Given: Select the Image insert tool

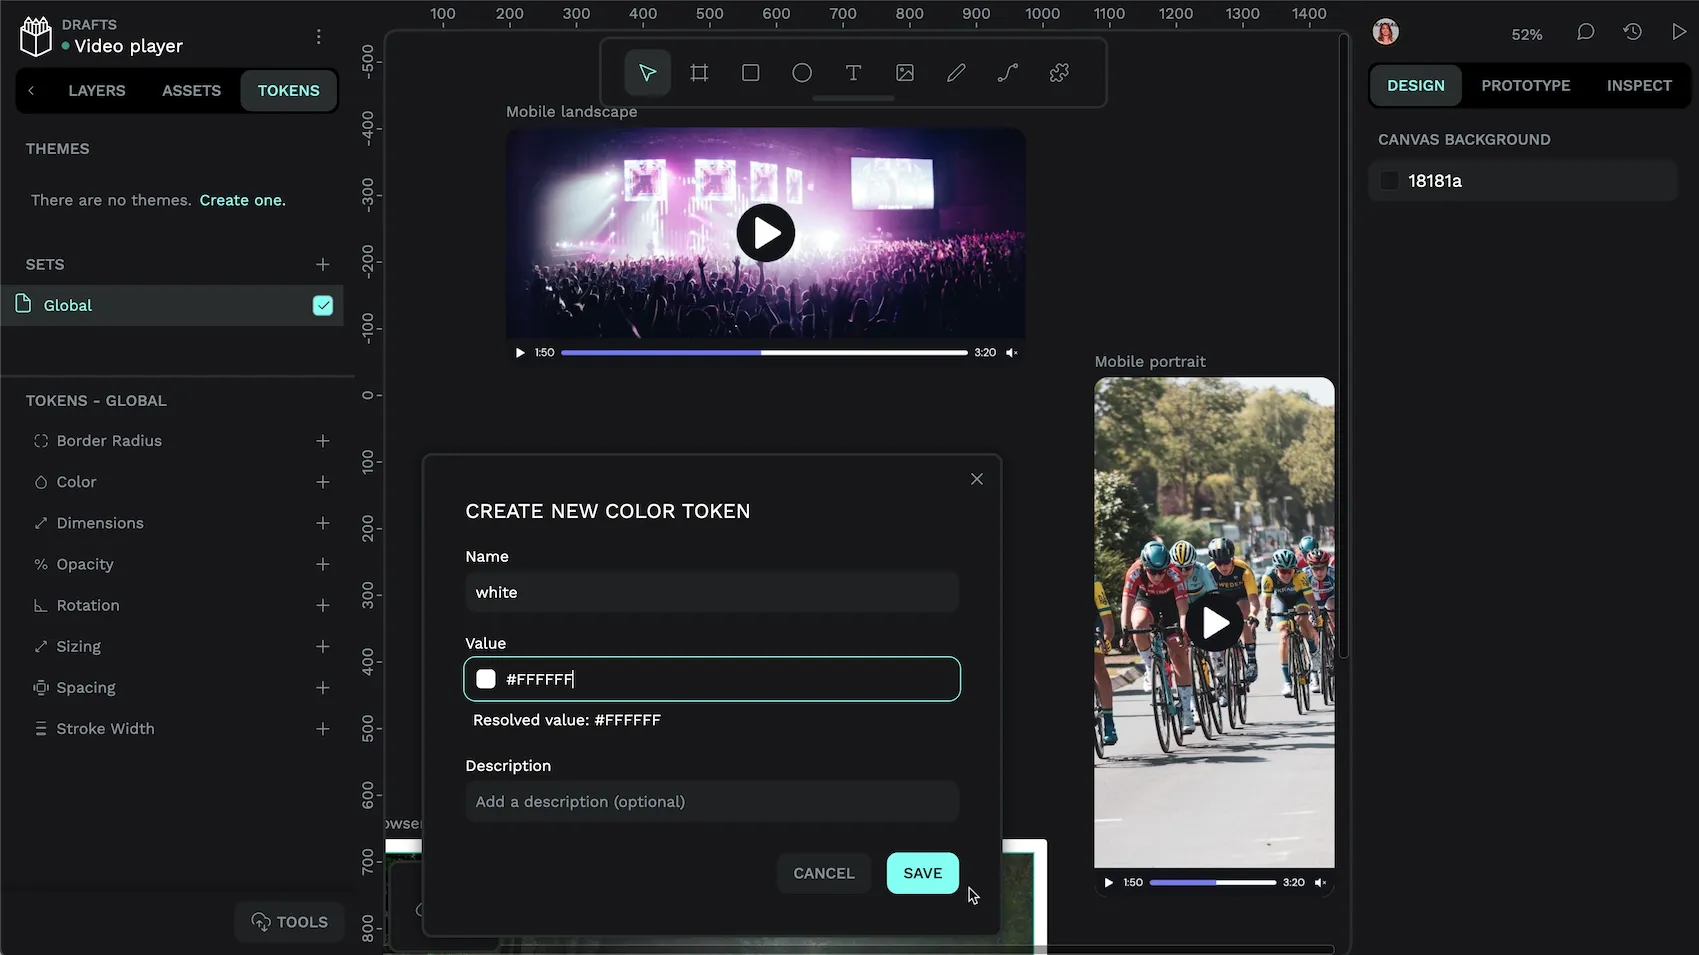Looking at the screenshot, I should click(x=905, y=73).
